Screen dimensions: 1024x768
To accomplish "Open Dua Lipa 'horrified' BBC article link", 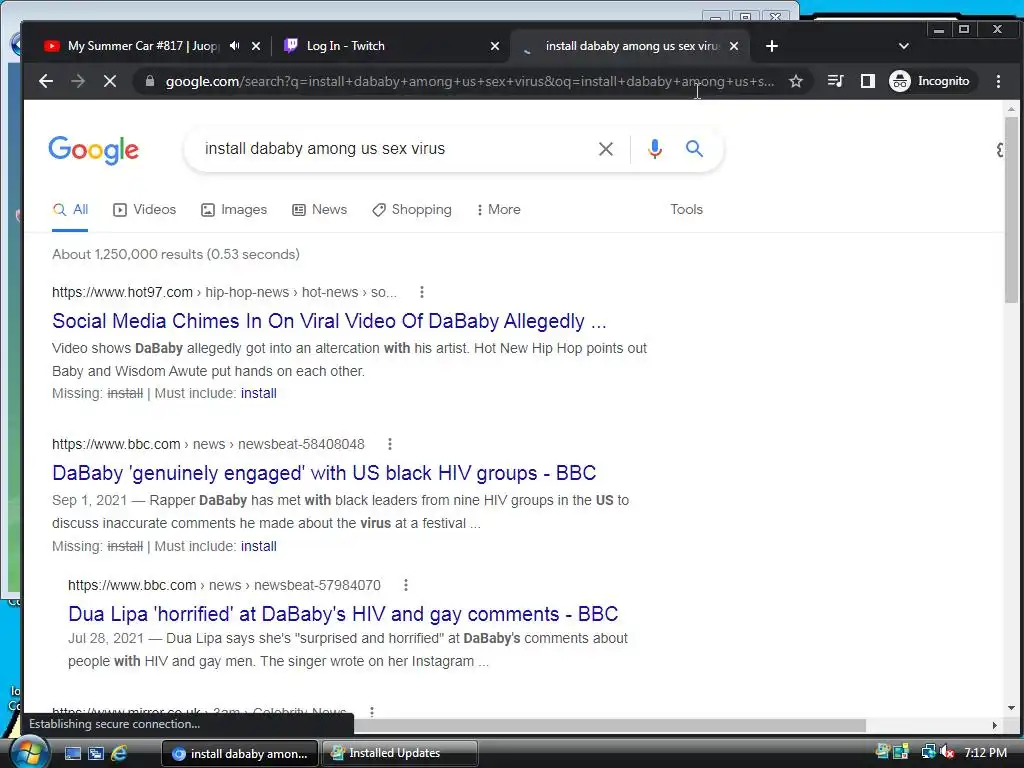I will (x=343, y=614).
